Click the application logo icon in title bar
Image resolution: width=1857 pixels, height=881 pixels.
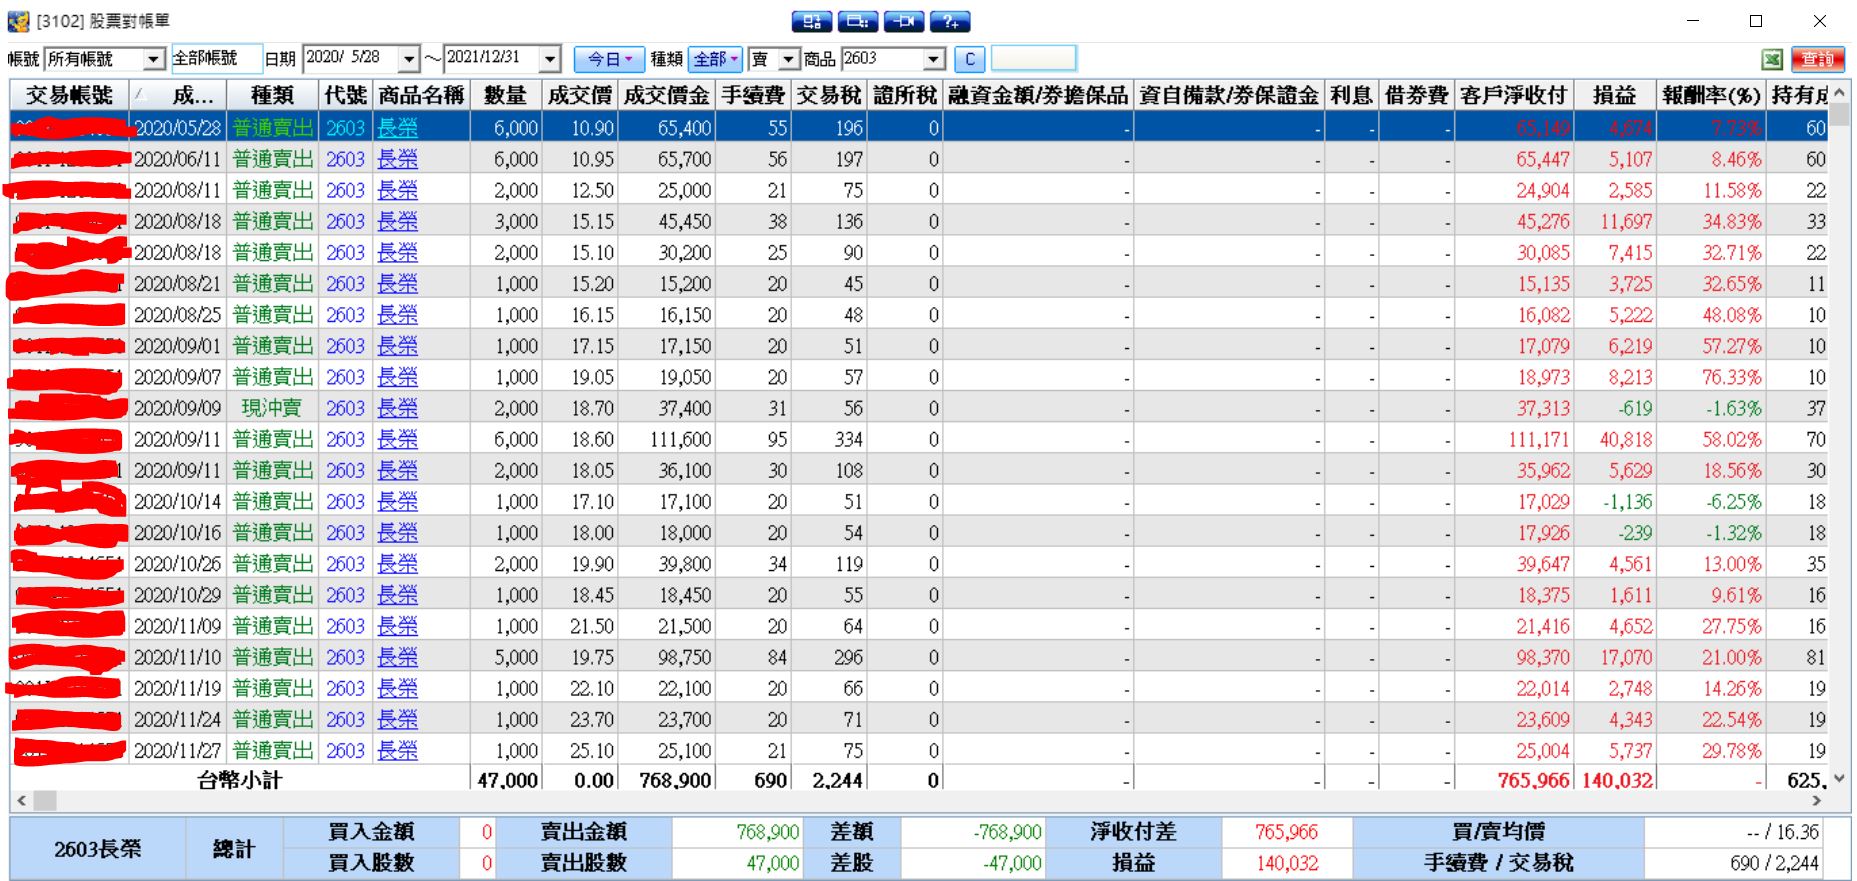18,21
